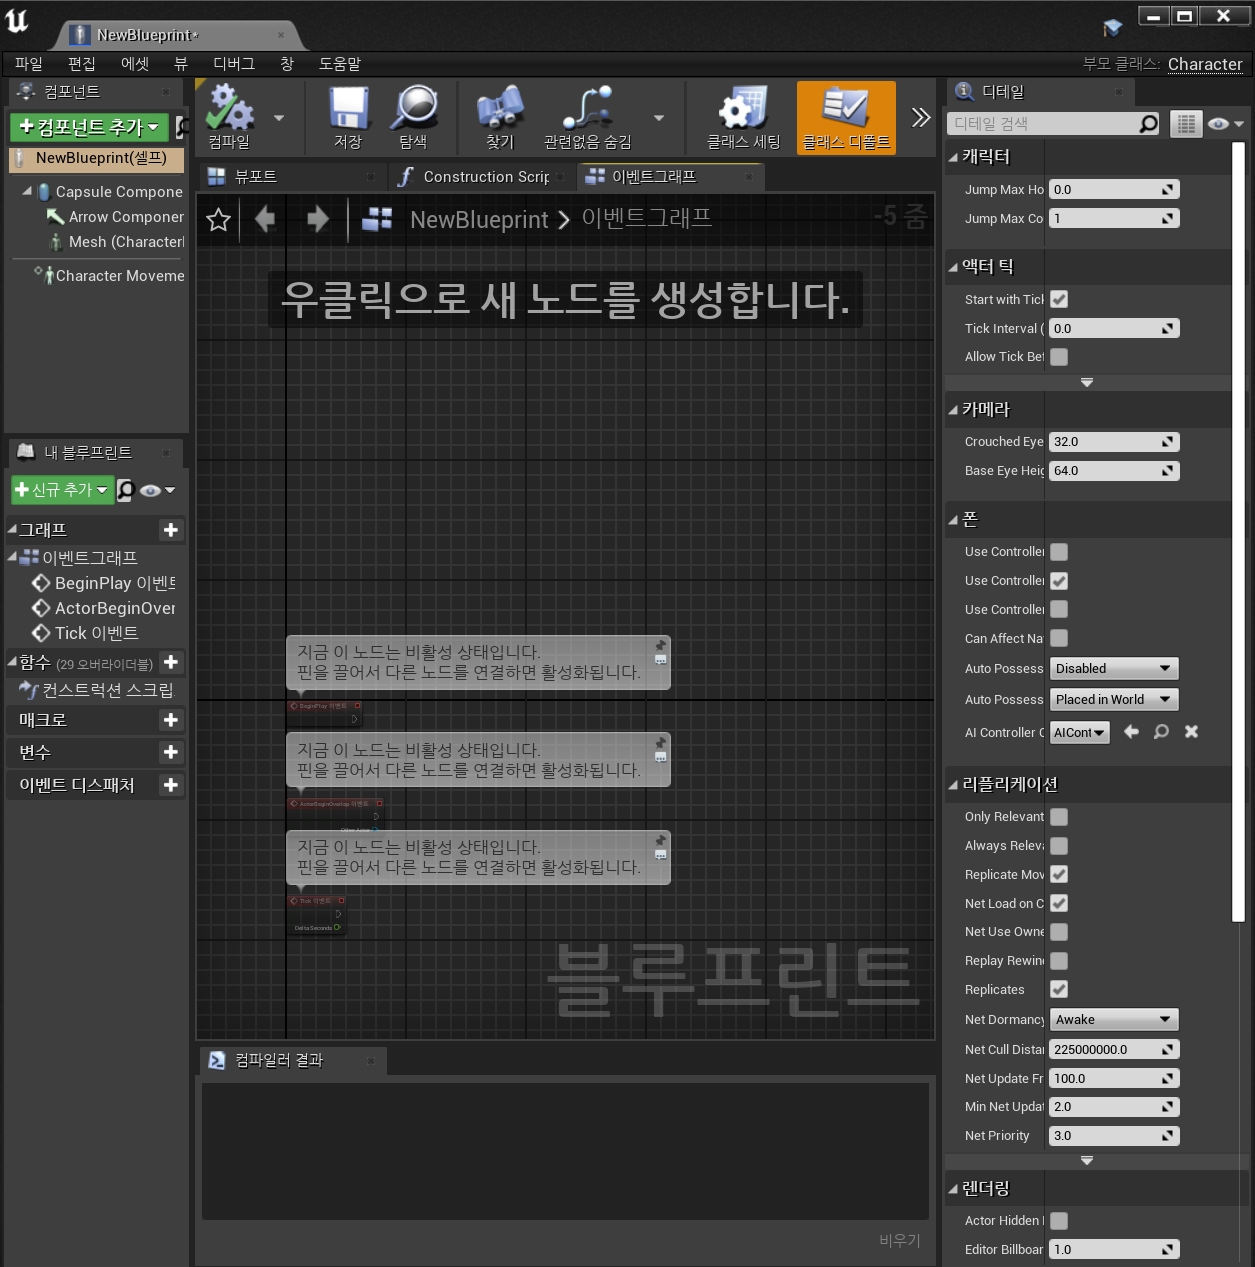The image size is (1255, 1267).
Task: Toggle Actor Hidden in Game checkbox
Action: click(x=1059, y=1220)
